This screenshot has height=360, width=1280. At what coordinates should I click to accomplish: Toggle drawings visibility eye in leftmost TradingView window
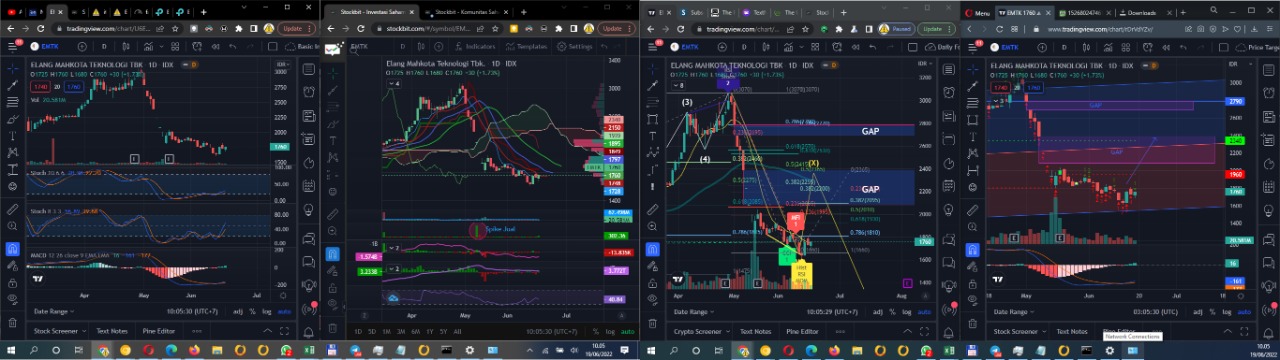tap(12, 299)
